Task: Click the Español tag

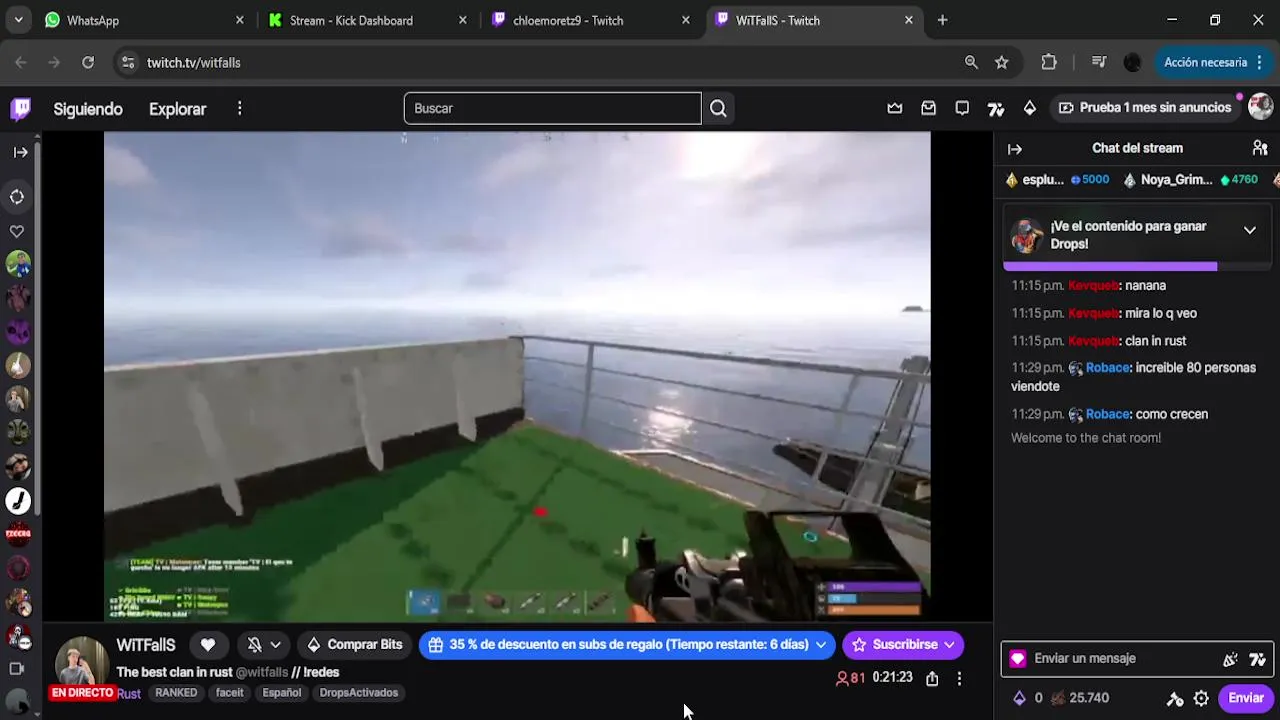Action: [281, 693]
